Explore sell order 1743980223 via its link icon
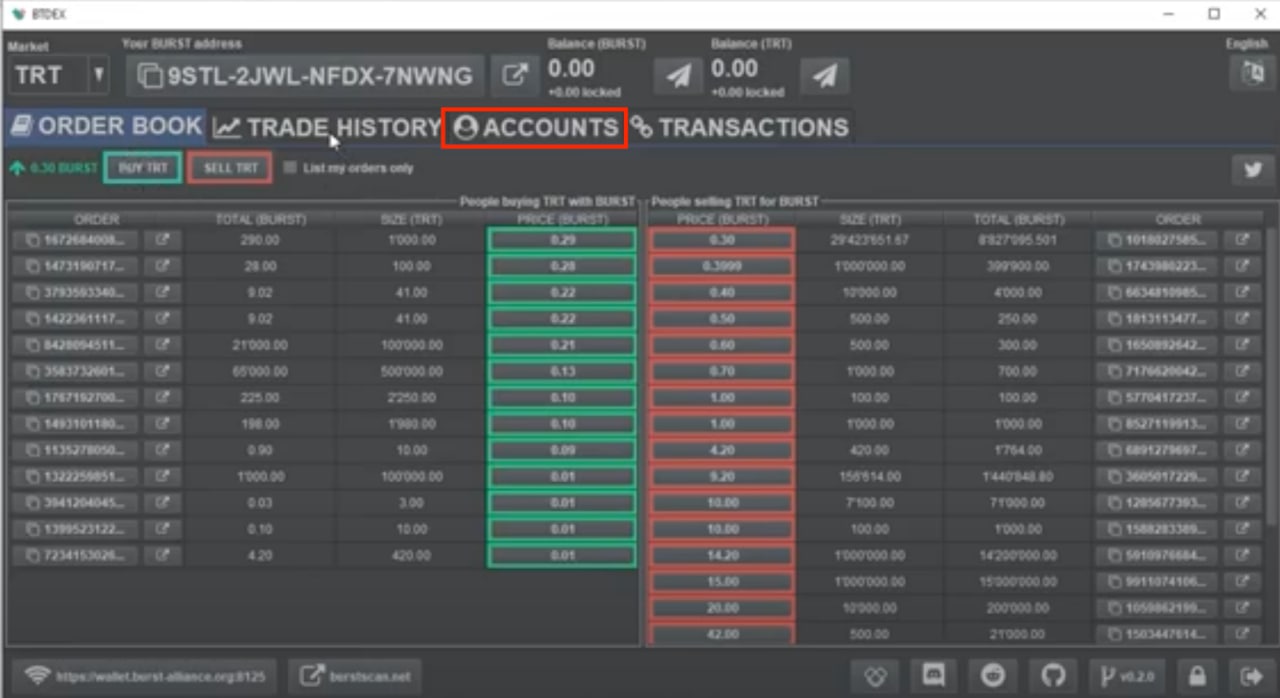1280x698 pixels. 1243,267
